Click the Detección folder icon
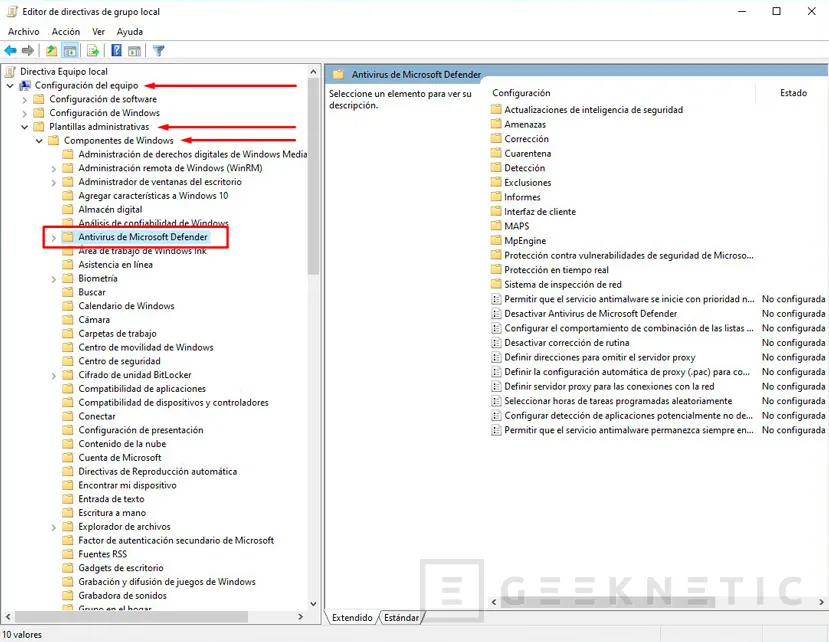829x642 pixels. click(x=496, y=168)
